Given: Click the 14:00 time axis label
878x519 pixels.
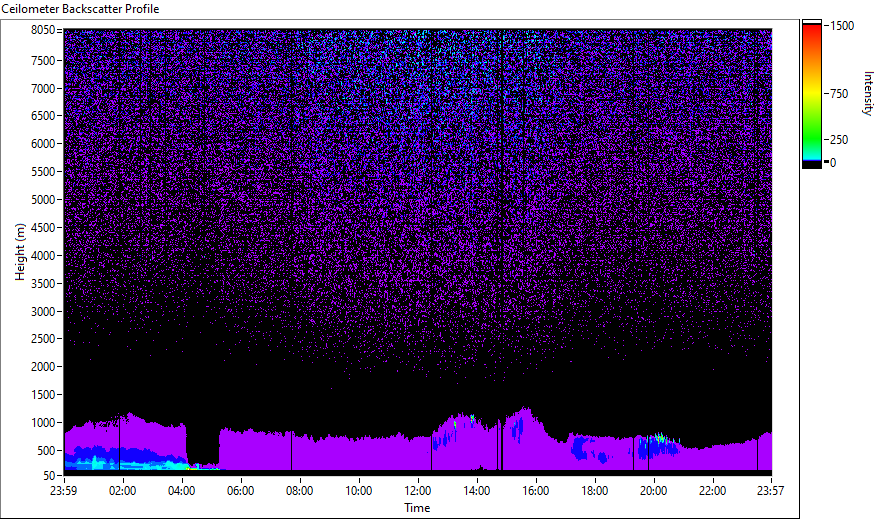Looking at the screenshot, I should [x=477, y=491].
